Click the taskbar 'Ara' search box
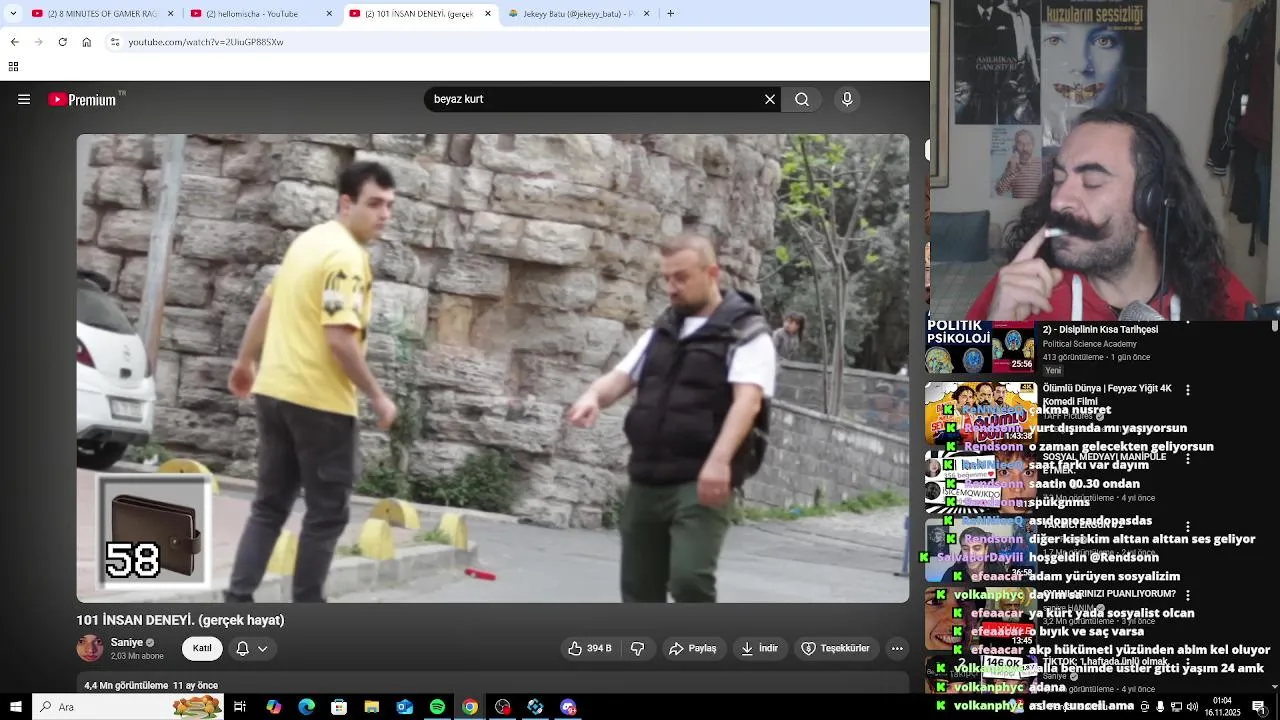This screenshot has height=720, width=1280. tap(128, 707)
